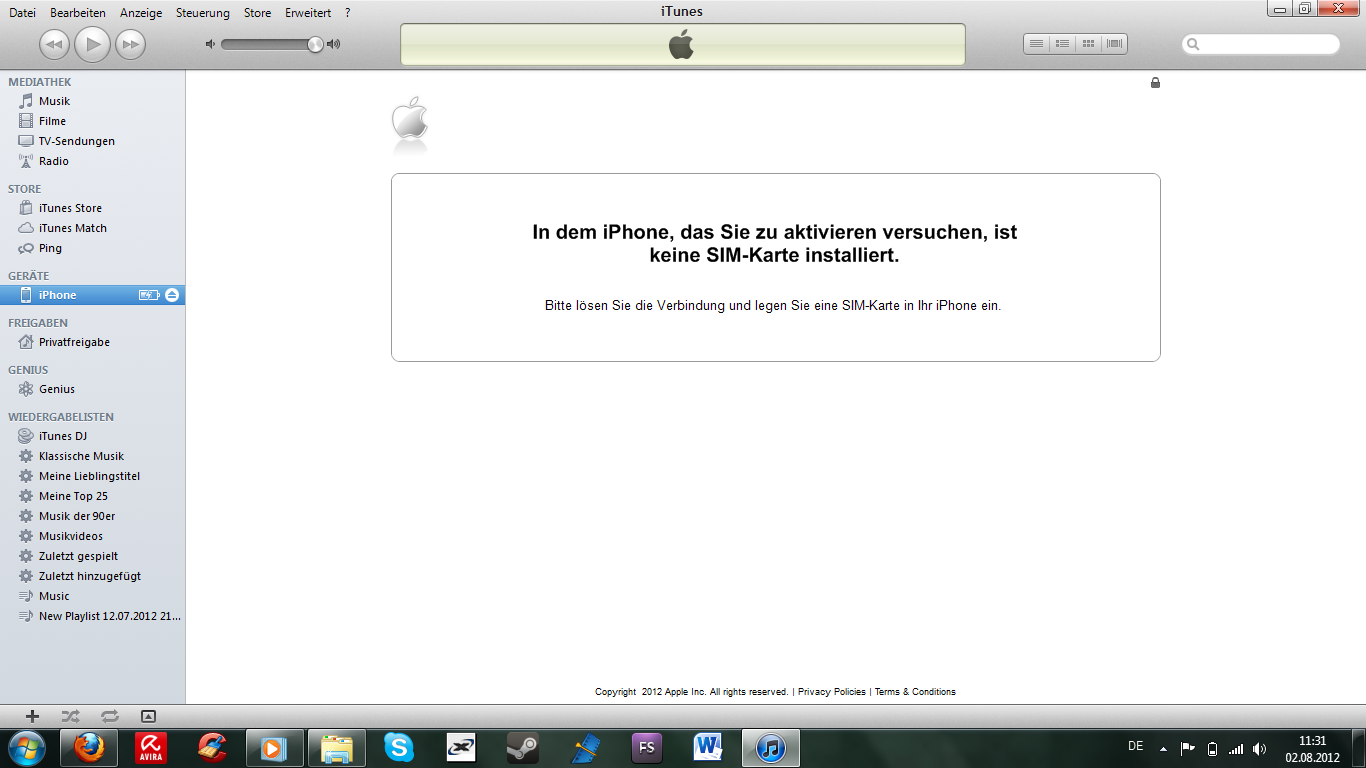Image resolution: width=1366 pixels, height=768 pixels.
Task: Switch to Cover Flow view
Action: click(x=1115, y=44)
